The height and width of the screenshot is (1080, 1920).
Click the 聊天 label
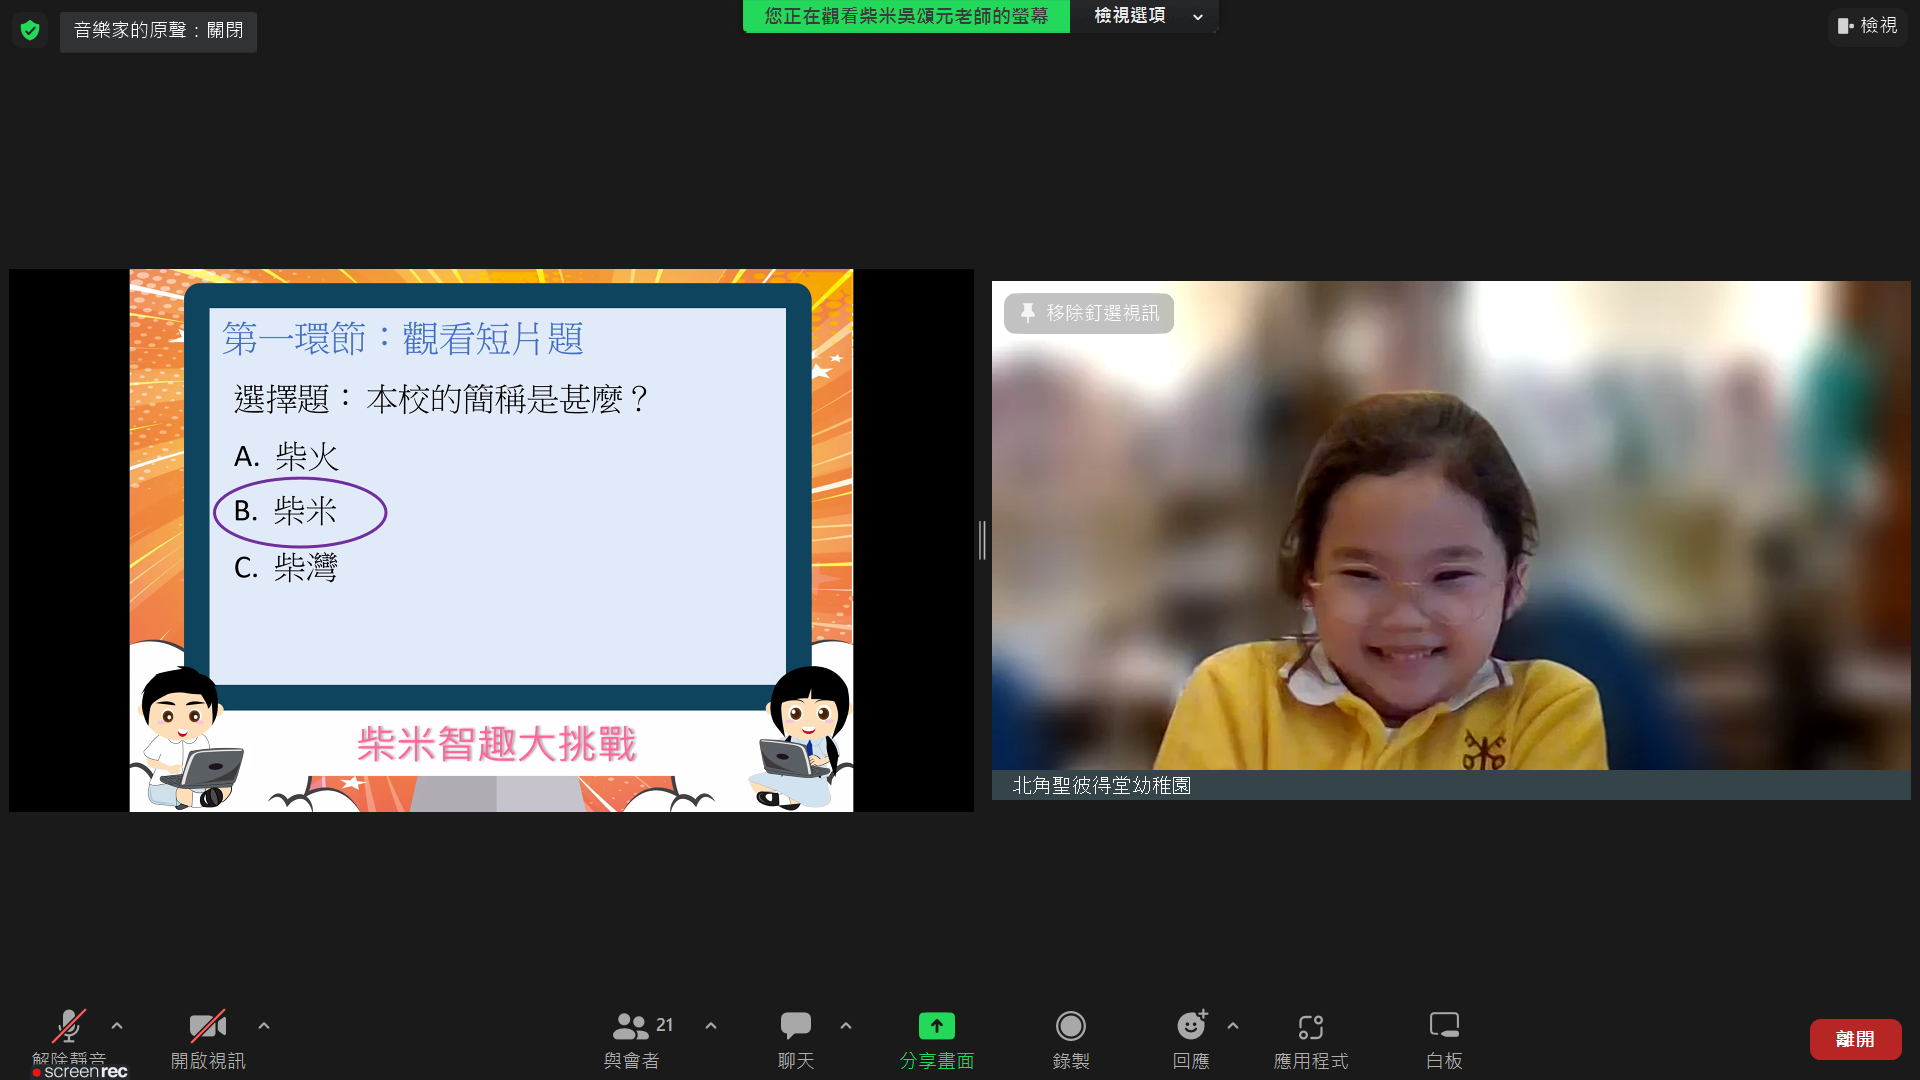(796, 1061)
